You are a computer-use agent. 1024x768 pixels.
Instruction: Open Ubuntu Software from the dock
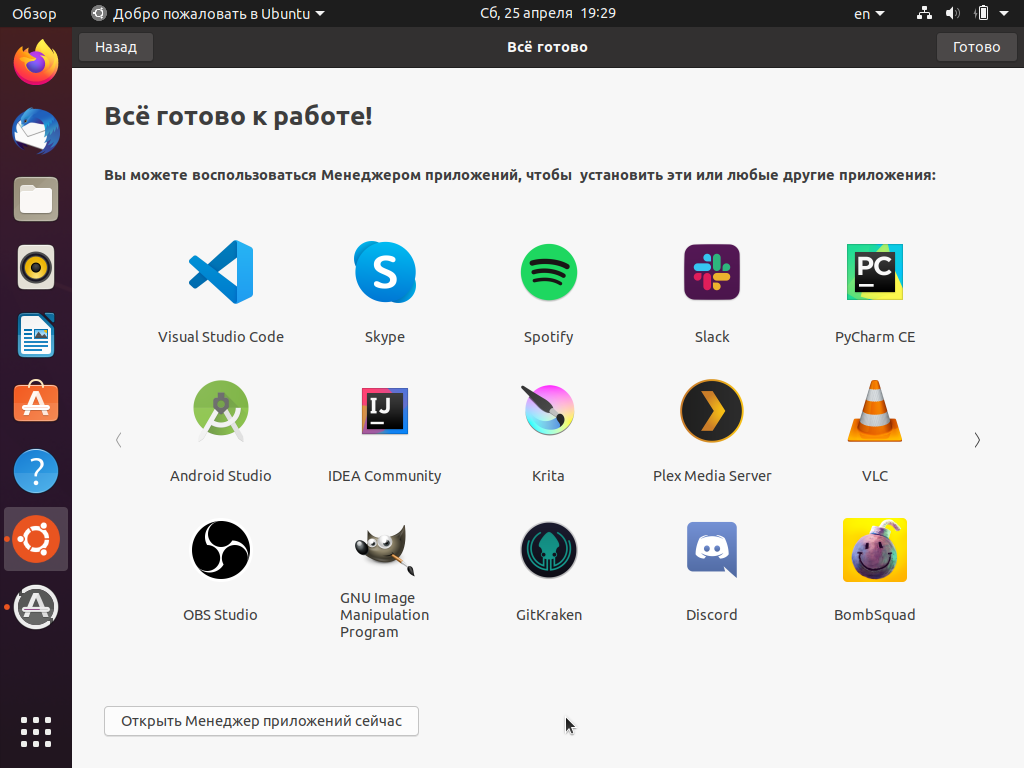click(x=36, y=401)
